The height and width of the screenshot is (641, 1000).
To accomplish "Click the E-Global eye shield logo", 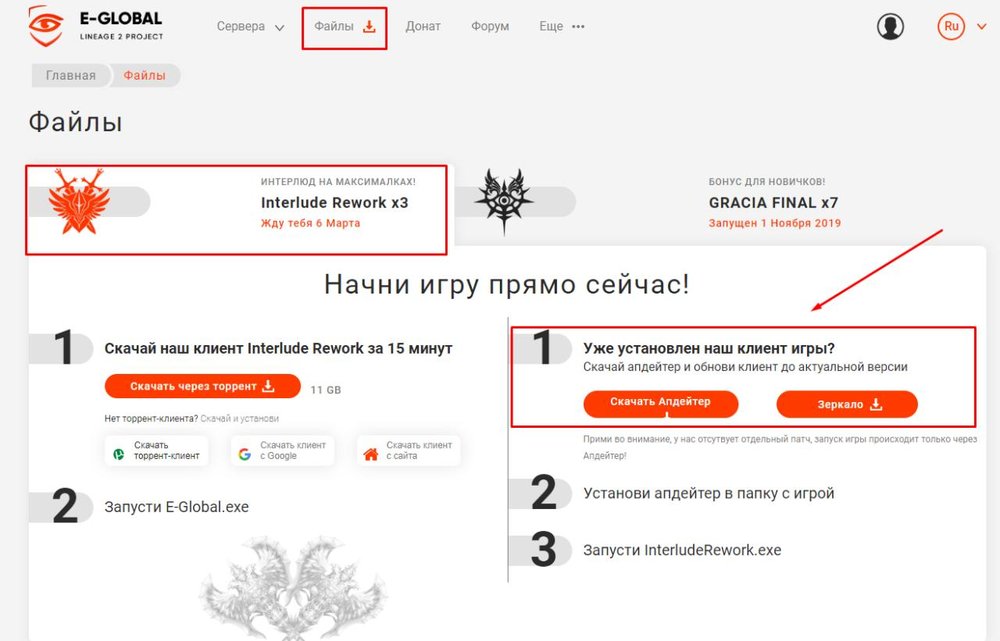I will click(45, 26).
